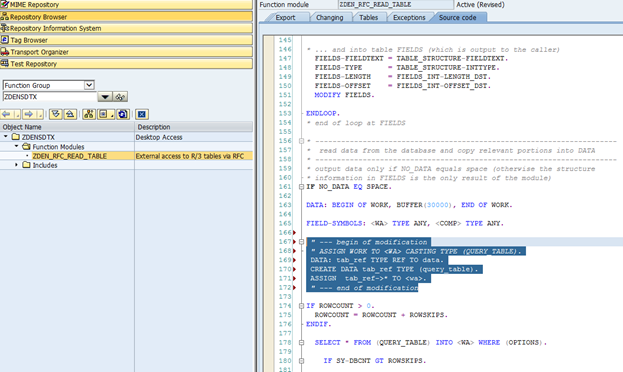The width and height of the screenshot is (623, 372).
Task: Fold the IF NO_DATA block at line 161
Action: click(x=301, y=186)
